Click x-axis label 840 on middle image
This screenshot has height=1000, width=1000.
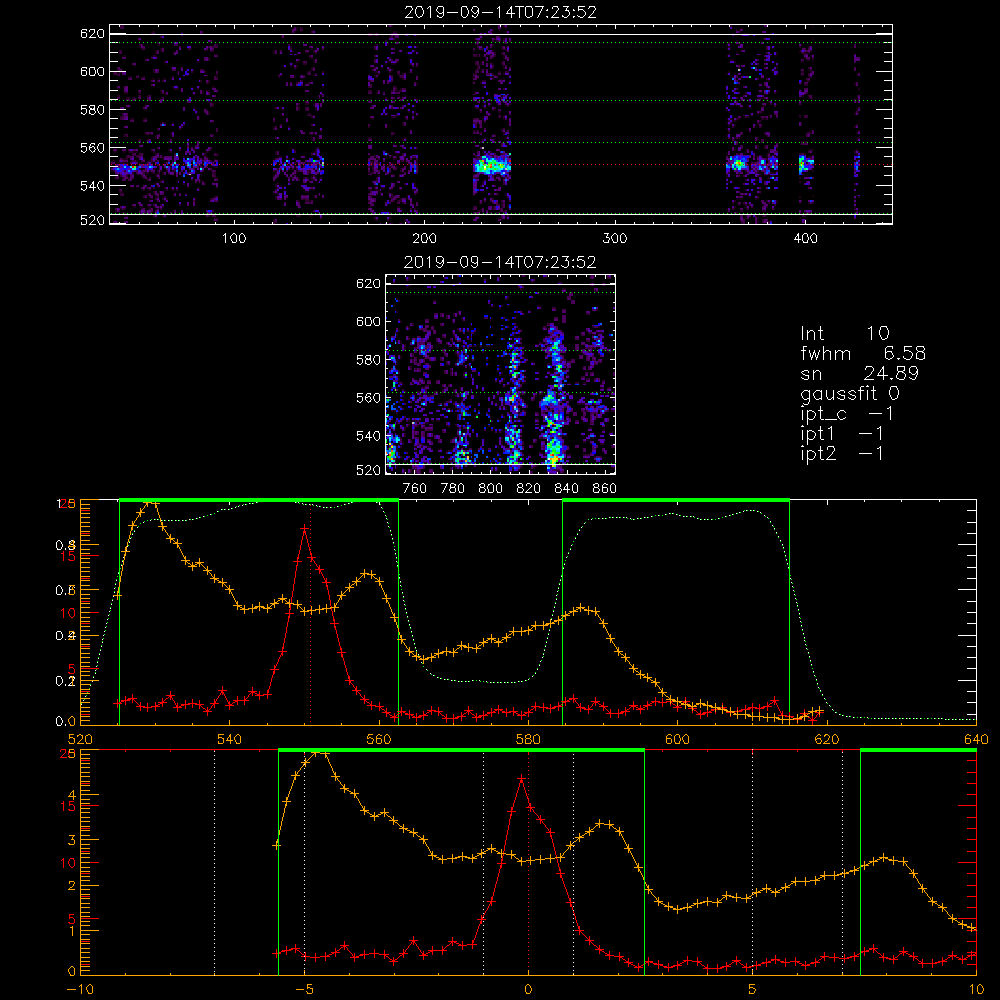(566, 488)
